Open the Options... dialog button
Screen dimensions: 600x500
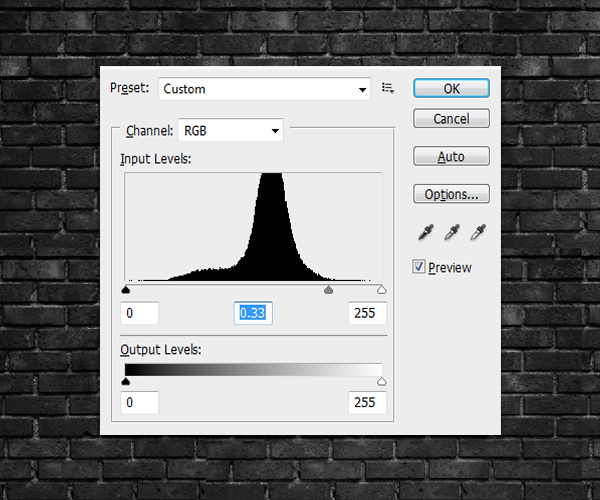451,194
